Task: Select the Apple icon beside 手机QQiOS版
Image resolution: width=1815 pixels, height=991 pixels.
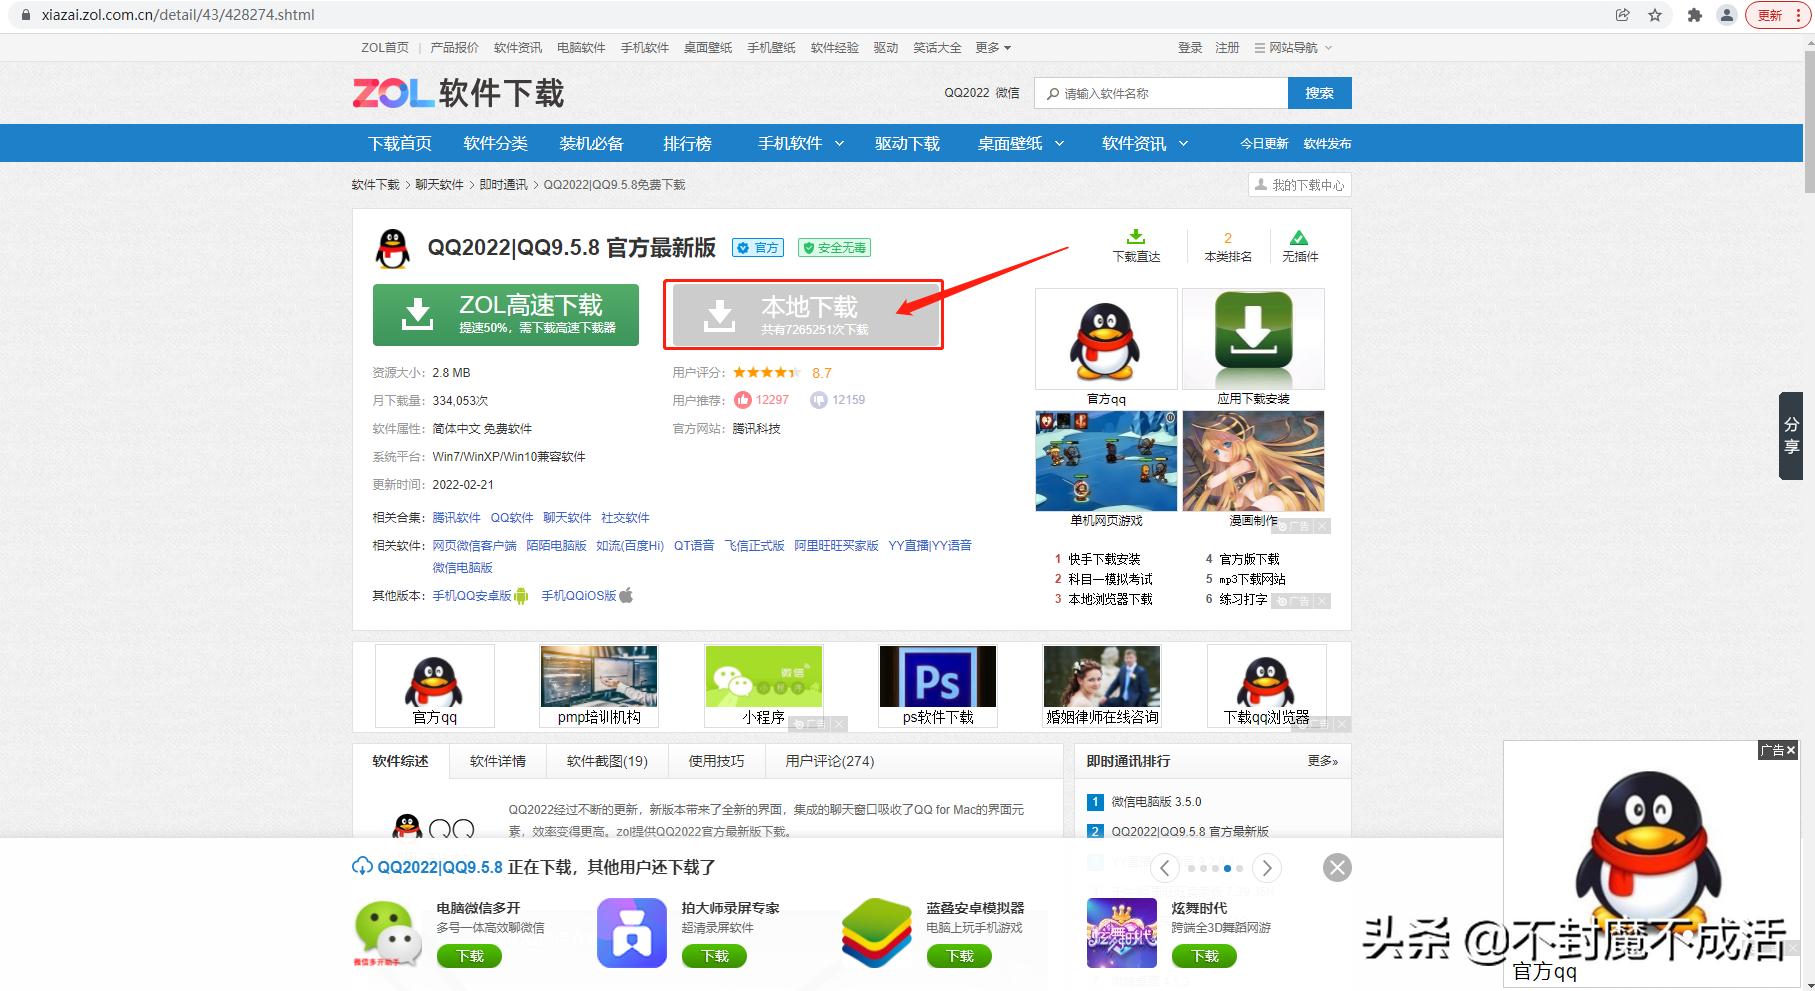Action: [626, 595]
